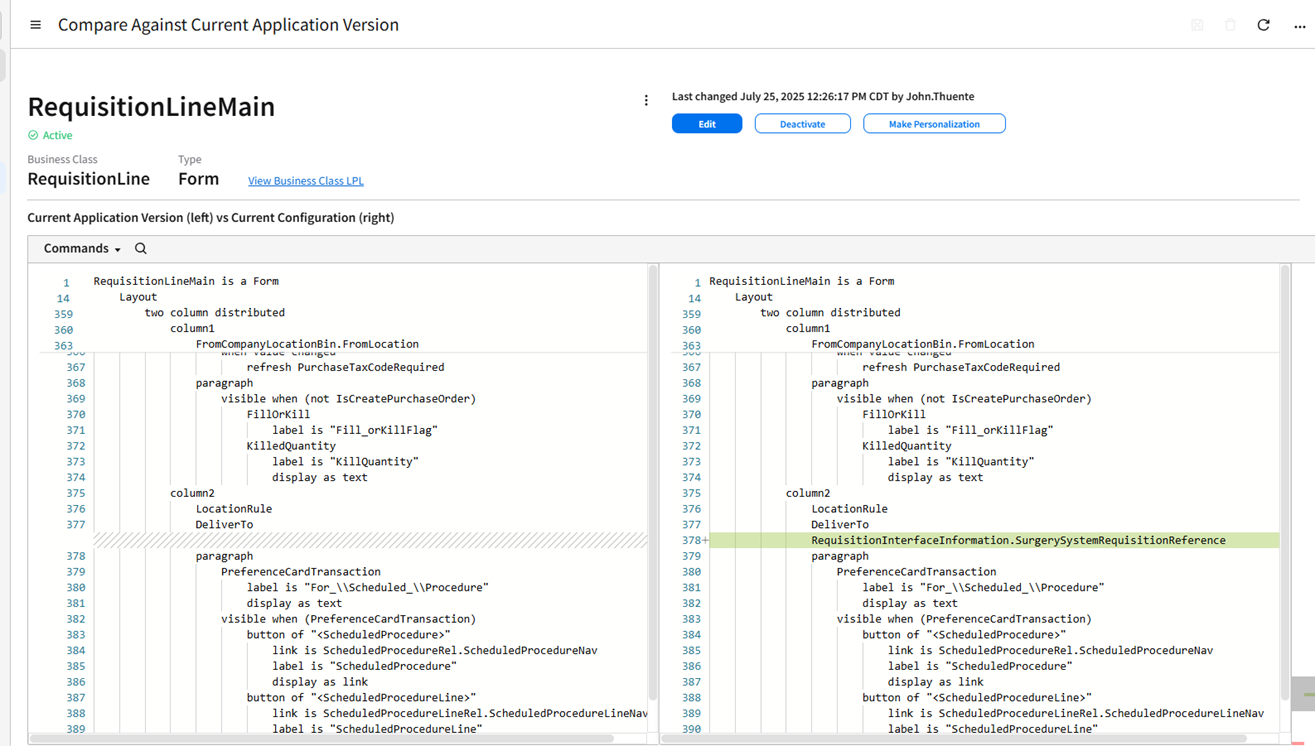The height and width of the screenshot is (746, 1315).
Task: Click the 'Compare Against Current Application Version' title
Action: pyautogui.click(x=228, y=25)
